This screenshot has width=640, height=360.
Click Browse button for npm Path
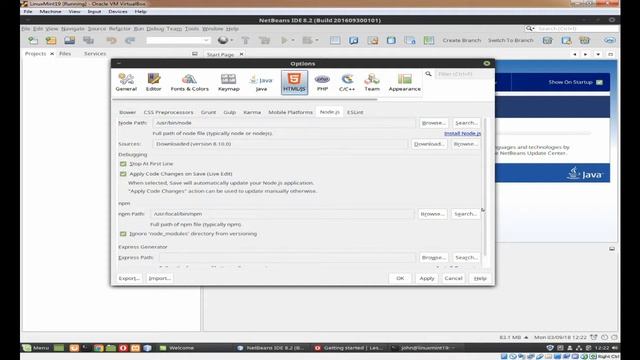click(x=432, y=214)
